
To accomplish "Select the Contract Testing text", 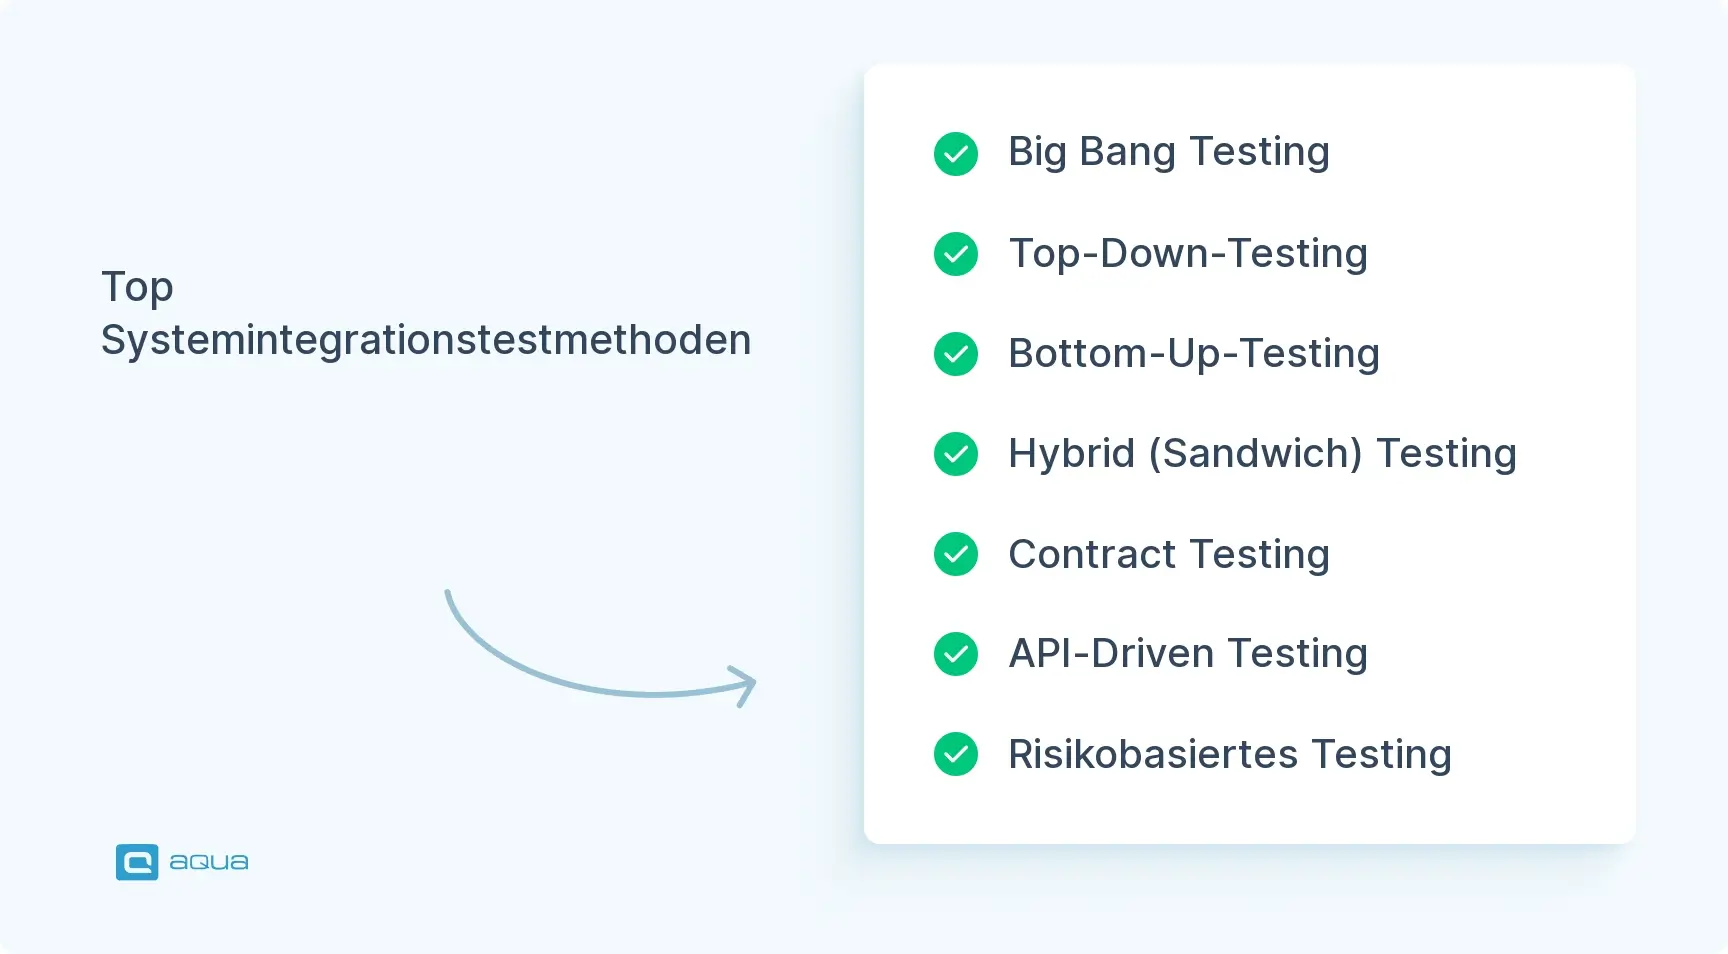I will pos(1168,554).
